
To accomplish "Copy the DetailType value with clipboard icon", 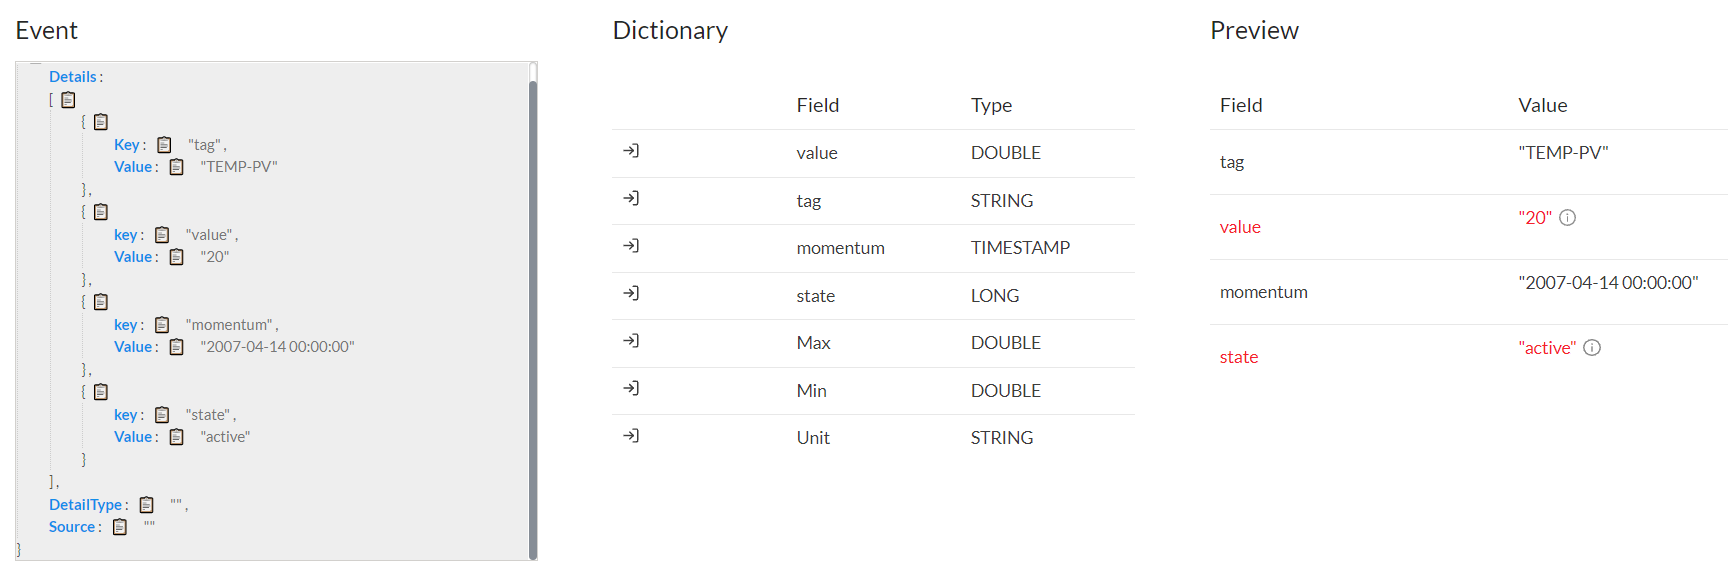I will 147,505.
